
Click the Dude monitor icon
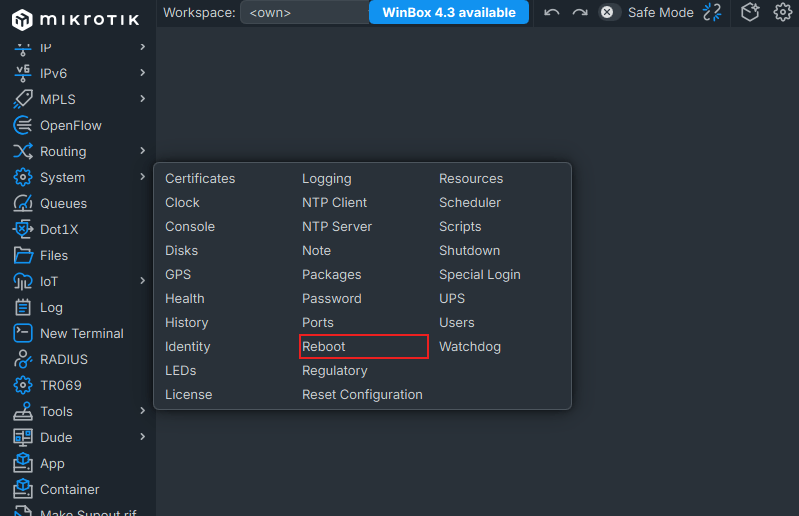[23, 437]
